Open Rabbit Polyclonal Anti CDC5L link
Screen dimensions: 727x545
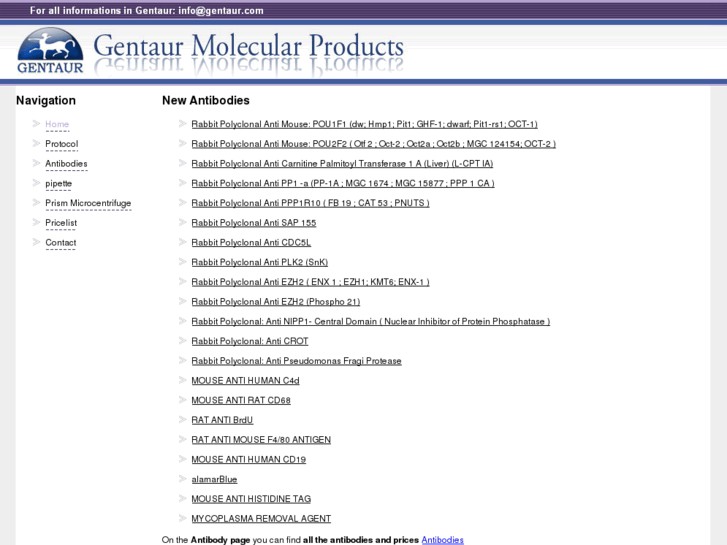pyautogui.click(x=251, y=243)
